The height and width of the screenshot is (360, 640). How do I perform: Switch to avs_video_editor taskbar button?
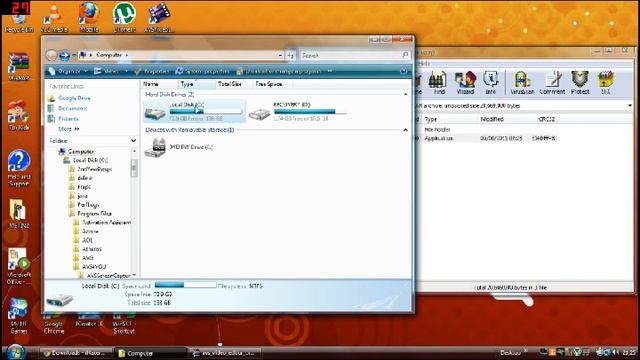tap(225, 353)
